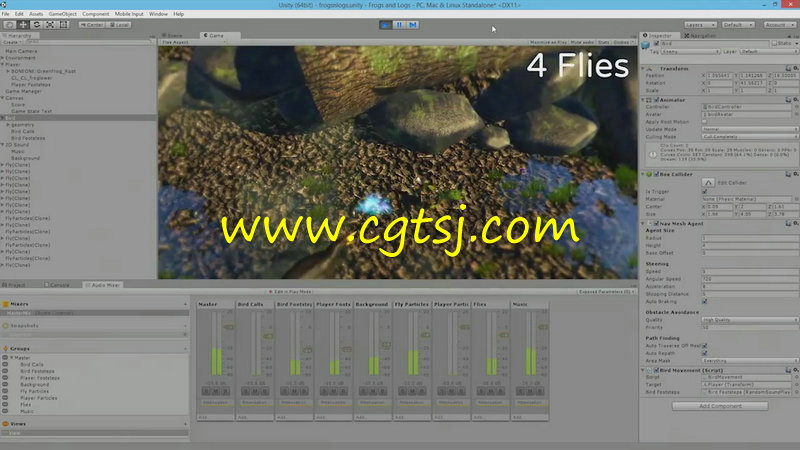This screenshot has width=800, height=450.
Task: Toggle the Center pivot mode button
Action: (92, 24)
